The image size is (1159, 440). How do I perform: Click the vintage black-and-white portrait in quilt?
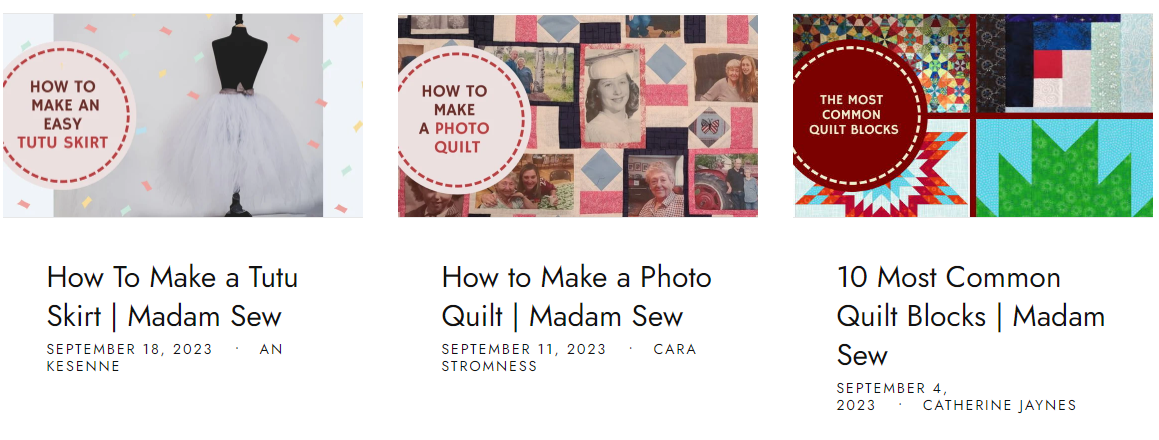click(612, 97)
